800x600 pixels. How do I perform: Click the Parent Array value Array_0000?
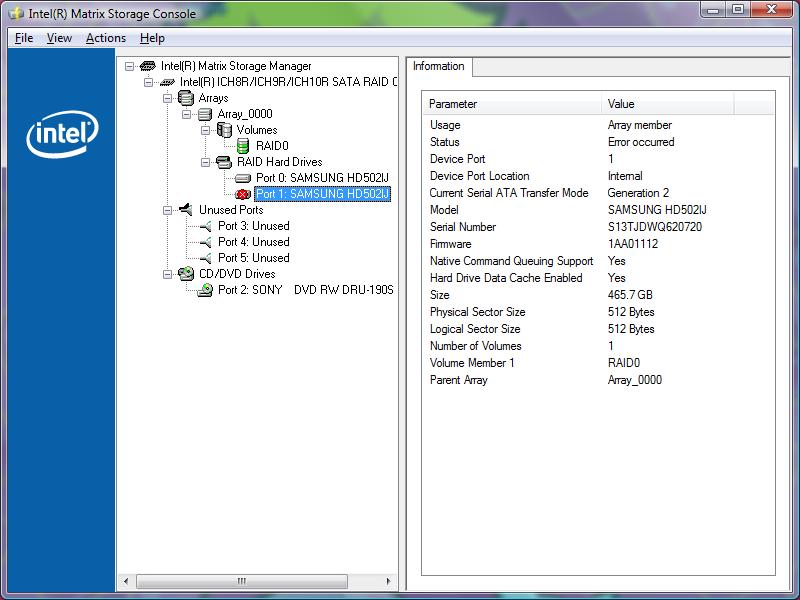coord(635,380)
